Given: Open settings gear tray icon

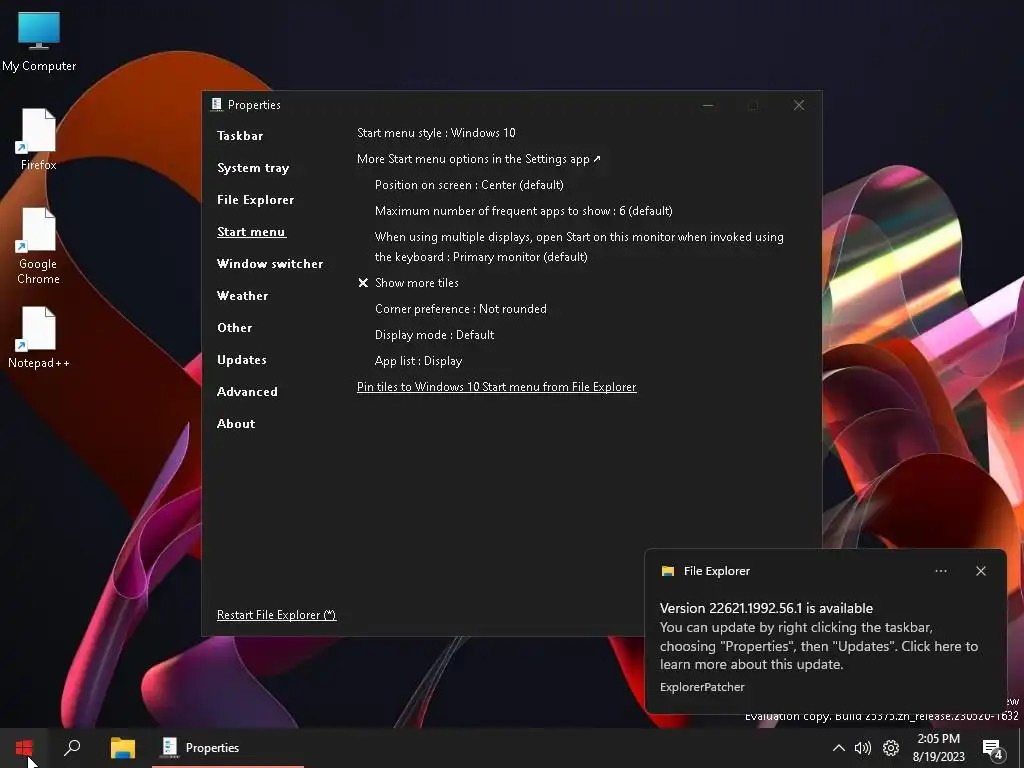Looking at the screenshot, I should pos(891,748).
